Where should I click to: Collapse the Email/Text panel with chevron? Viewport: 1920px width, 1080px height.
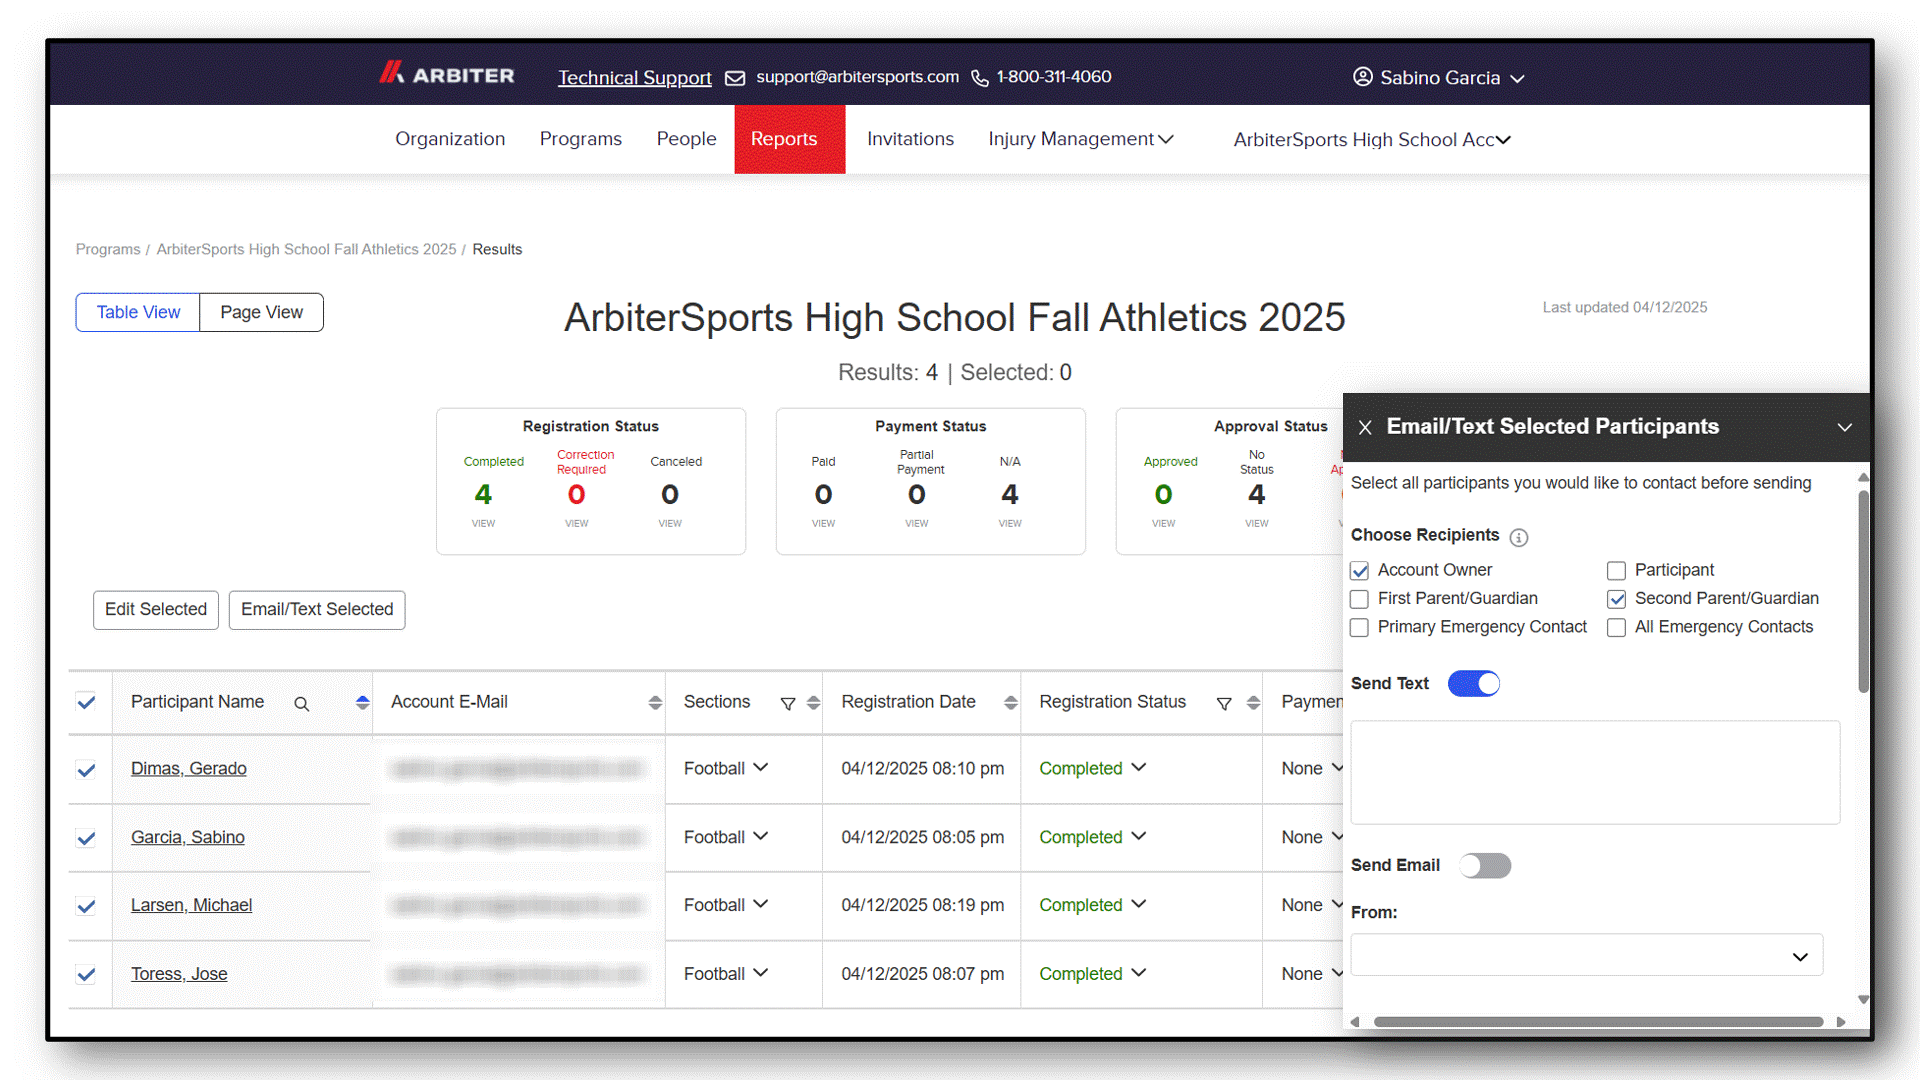click(1845, 427)
